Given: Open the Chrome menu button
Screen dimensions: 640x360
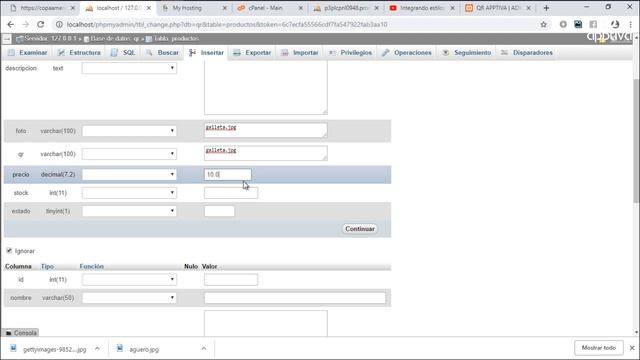Looking at the screenshot, I should tap(631, 24).
